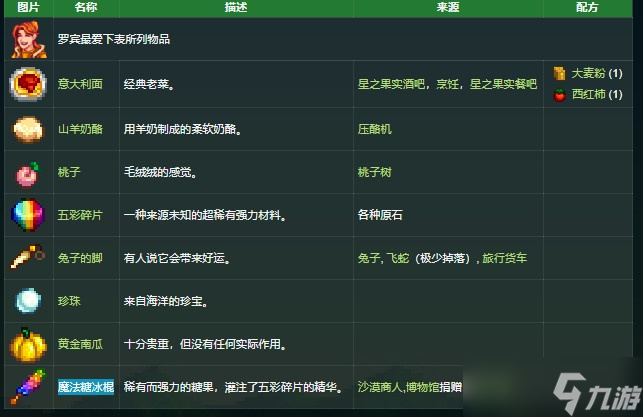Click the 图片 column header

28,7
